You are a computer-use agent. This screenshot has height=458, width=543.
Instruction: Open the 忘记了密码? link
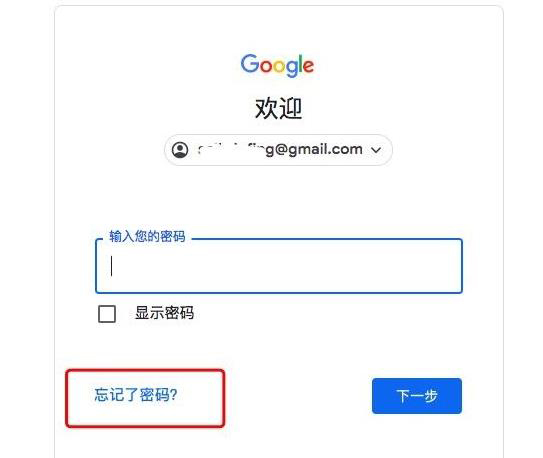tap(136, 395)
